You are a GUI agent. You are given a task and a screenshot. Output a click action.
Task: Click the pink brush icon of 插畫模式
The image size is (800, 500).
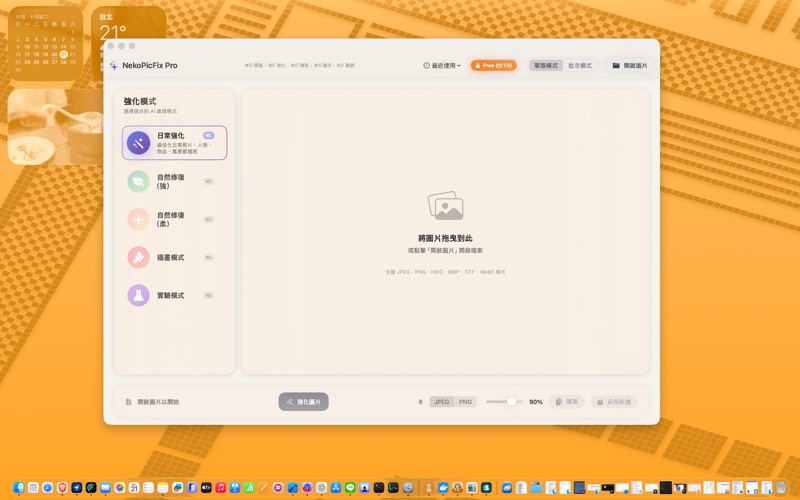(x=138, y=258)
